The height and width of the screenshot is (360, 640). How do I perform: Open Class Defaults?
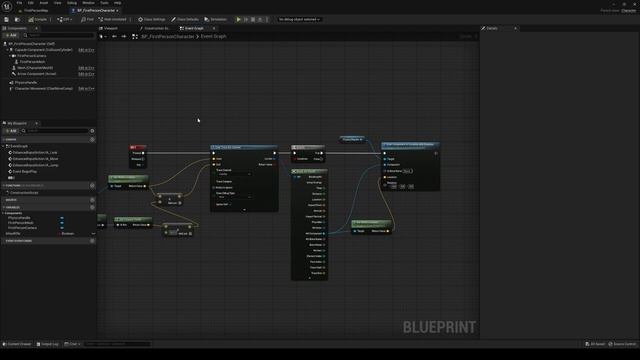[185, 19]
